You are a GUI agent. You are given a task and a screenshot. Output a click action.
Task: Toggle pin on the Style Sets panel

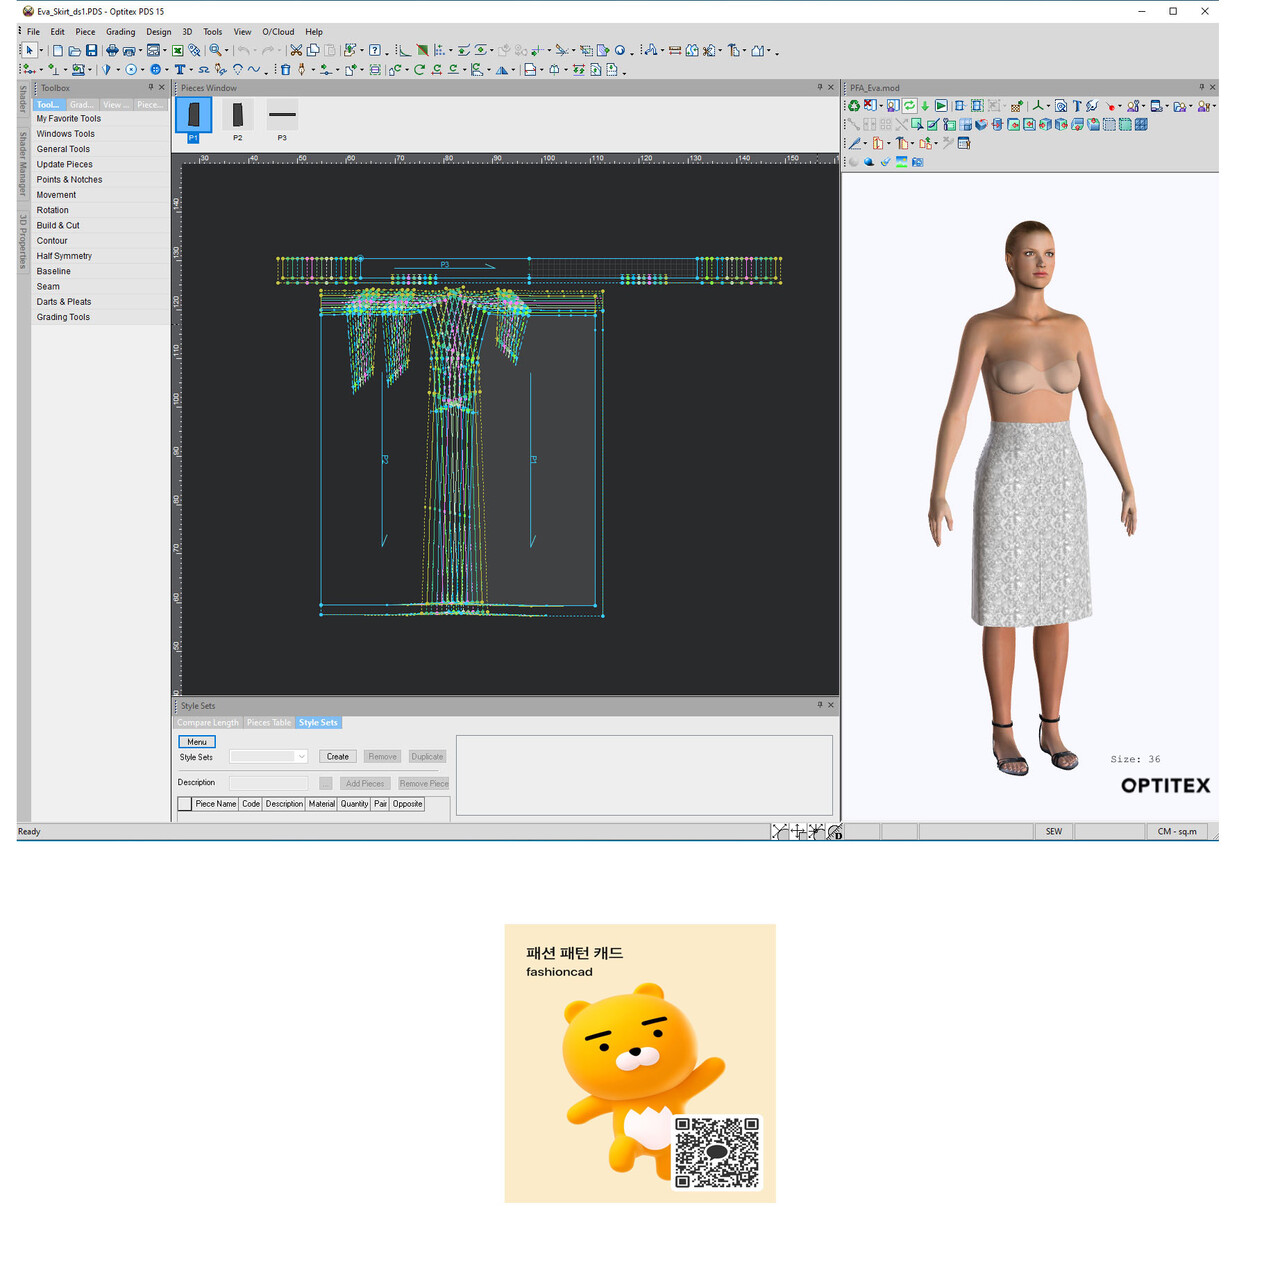point(819,705)
